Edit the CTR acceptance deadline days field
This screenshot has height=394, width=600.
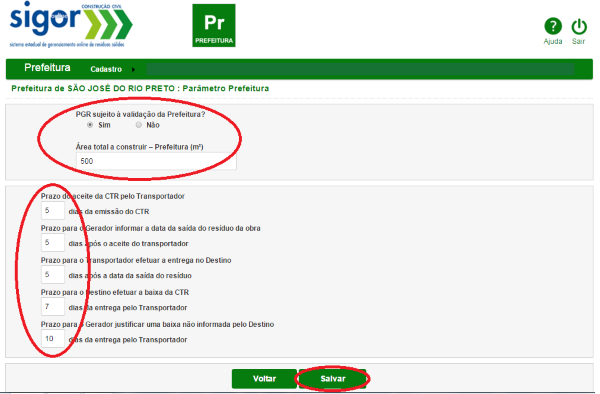(x=53, y=210)
